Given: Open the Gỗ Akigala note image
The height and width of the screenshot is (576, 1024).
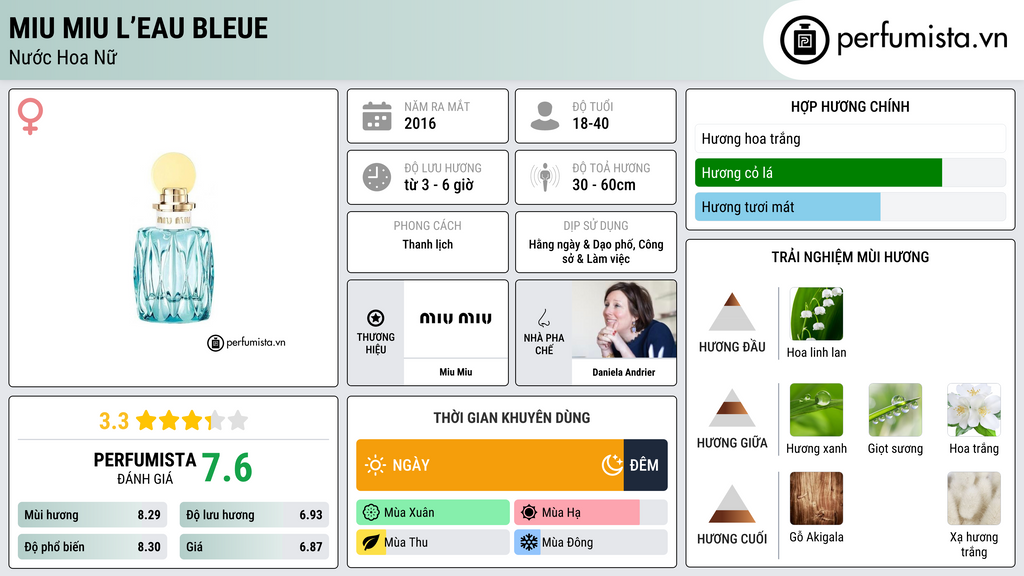Looking at the screenshot, I should coord(816,498).
